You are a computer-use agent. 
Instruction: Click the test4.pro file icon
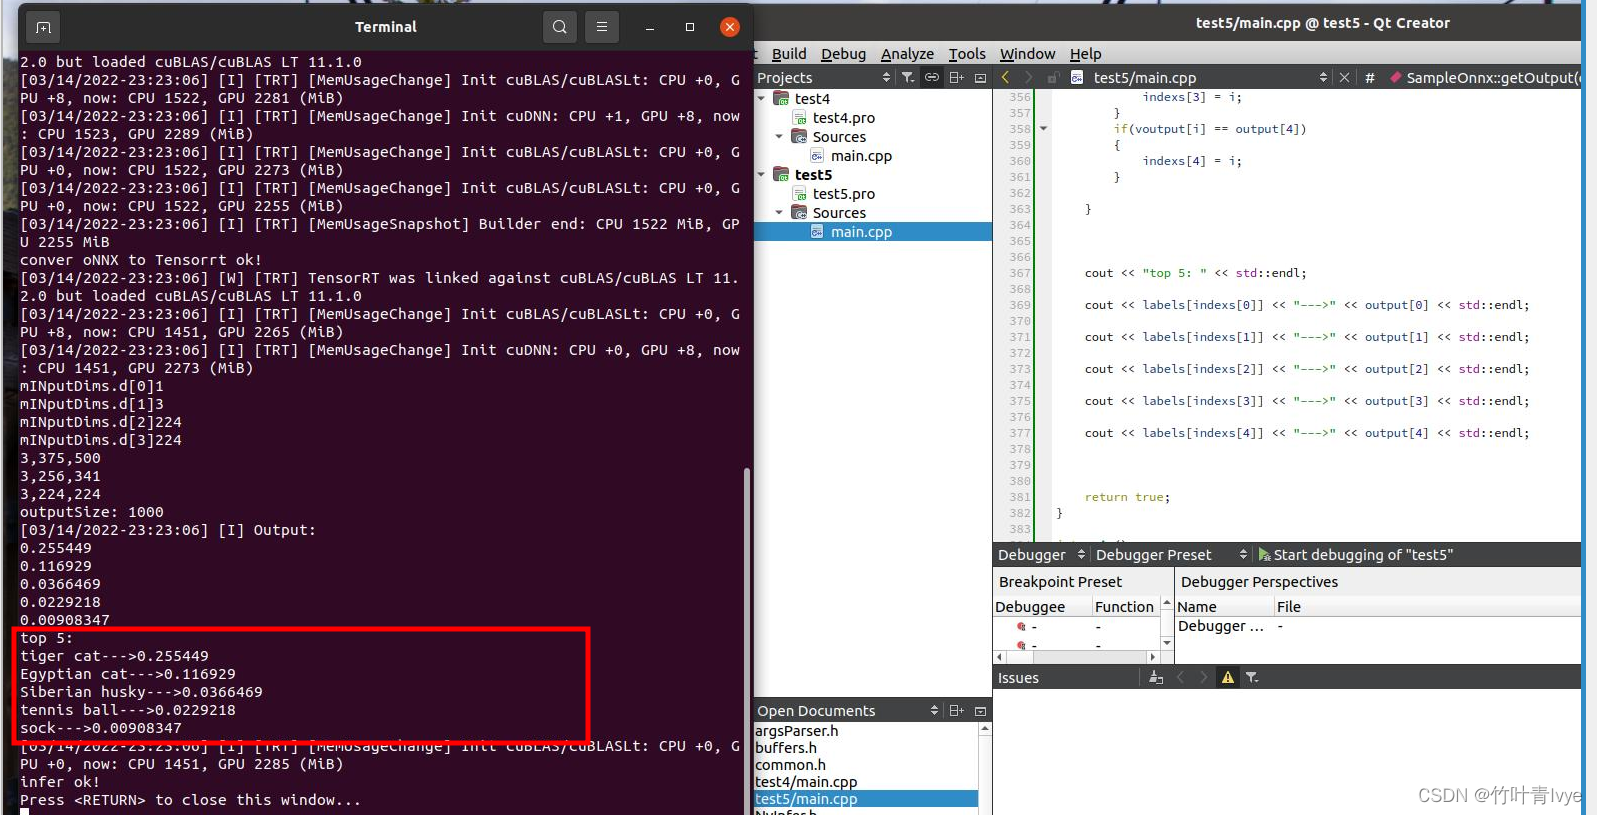800,117
